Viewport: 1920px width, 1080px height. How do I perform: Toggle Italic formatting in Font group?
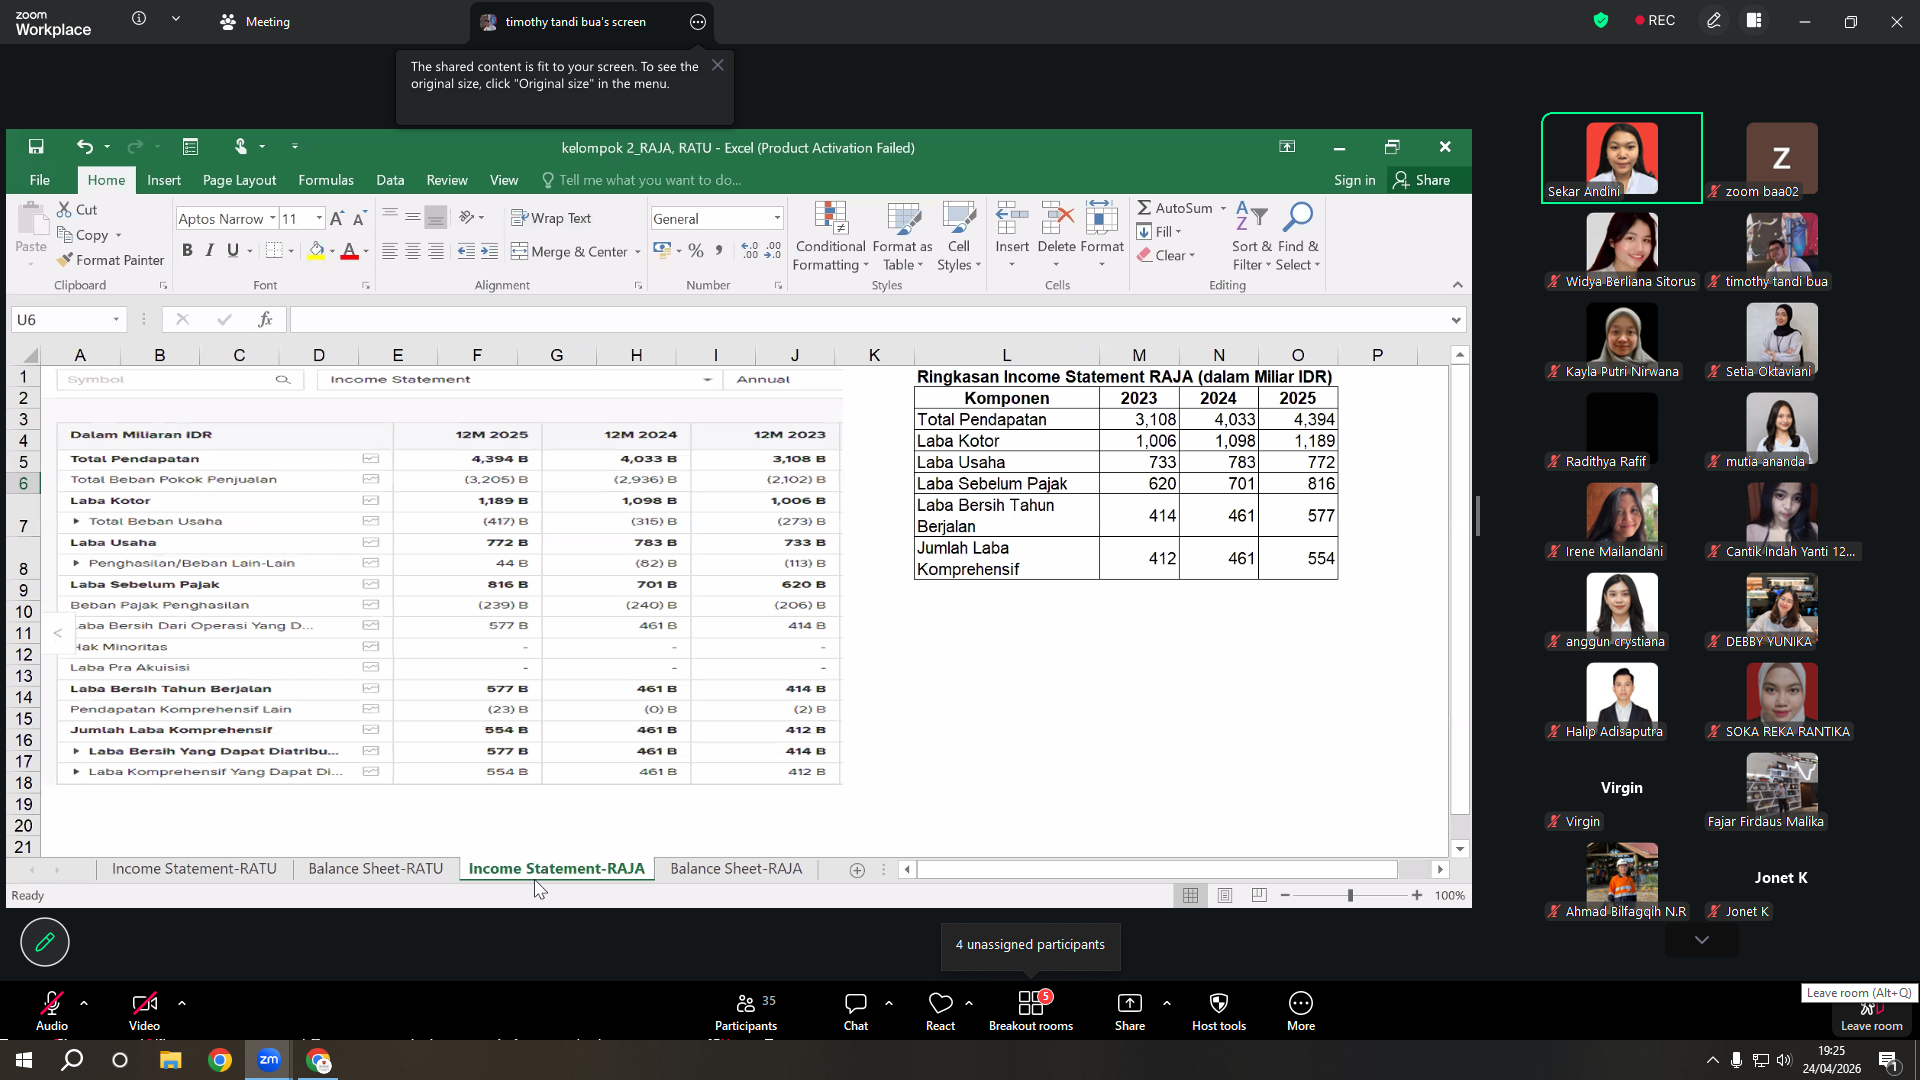click(210, 251)
